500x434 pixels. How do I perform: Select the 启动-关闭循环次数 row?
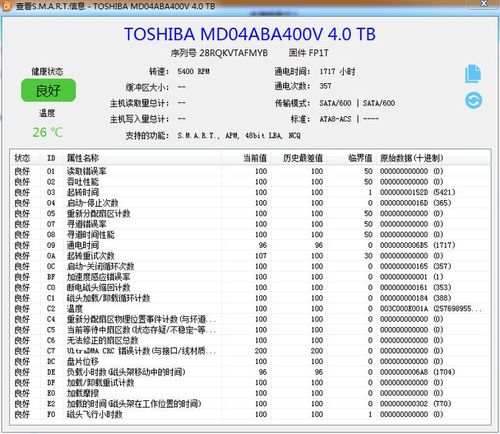(250, 266)
